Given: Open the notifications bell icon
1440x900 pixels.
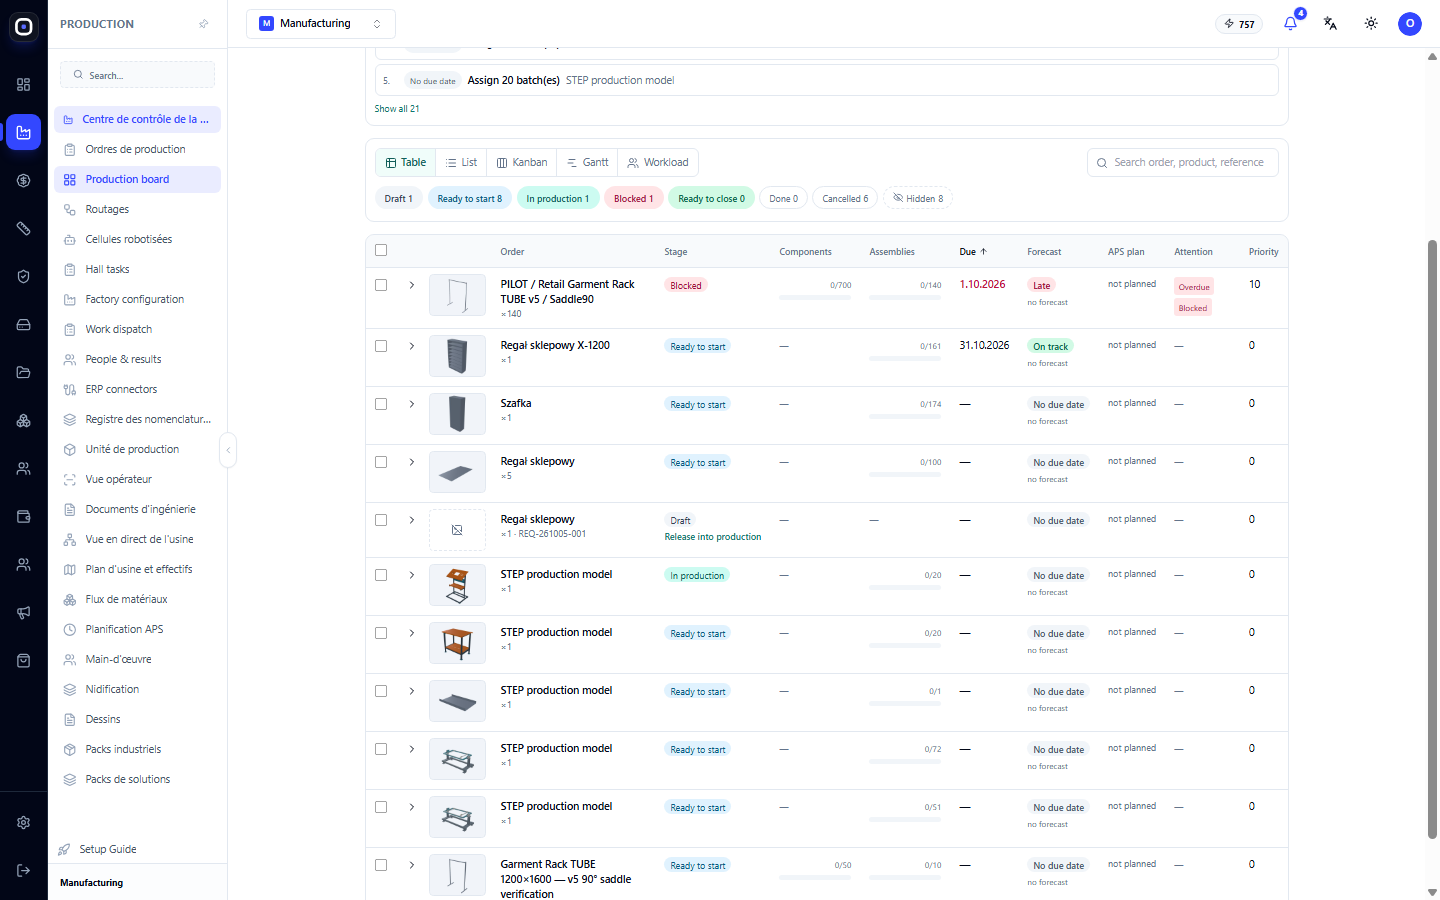Looking at the screenshot, I should [1290, 23].
